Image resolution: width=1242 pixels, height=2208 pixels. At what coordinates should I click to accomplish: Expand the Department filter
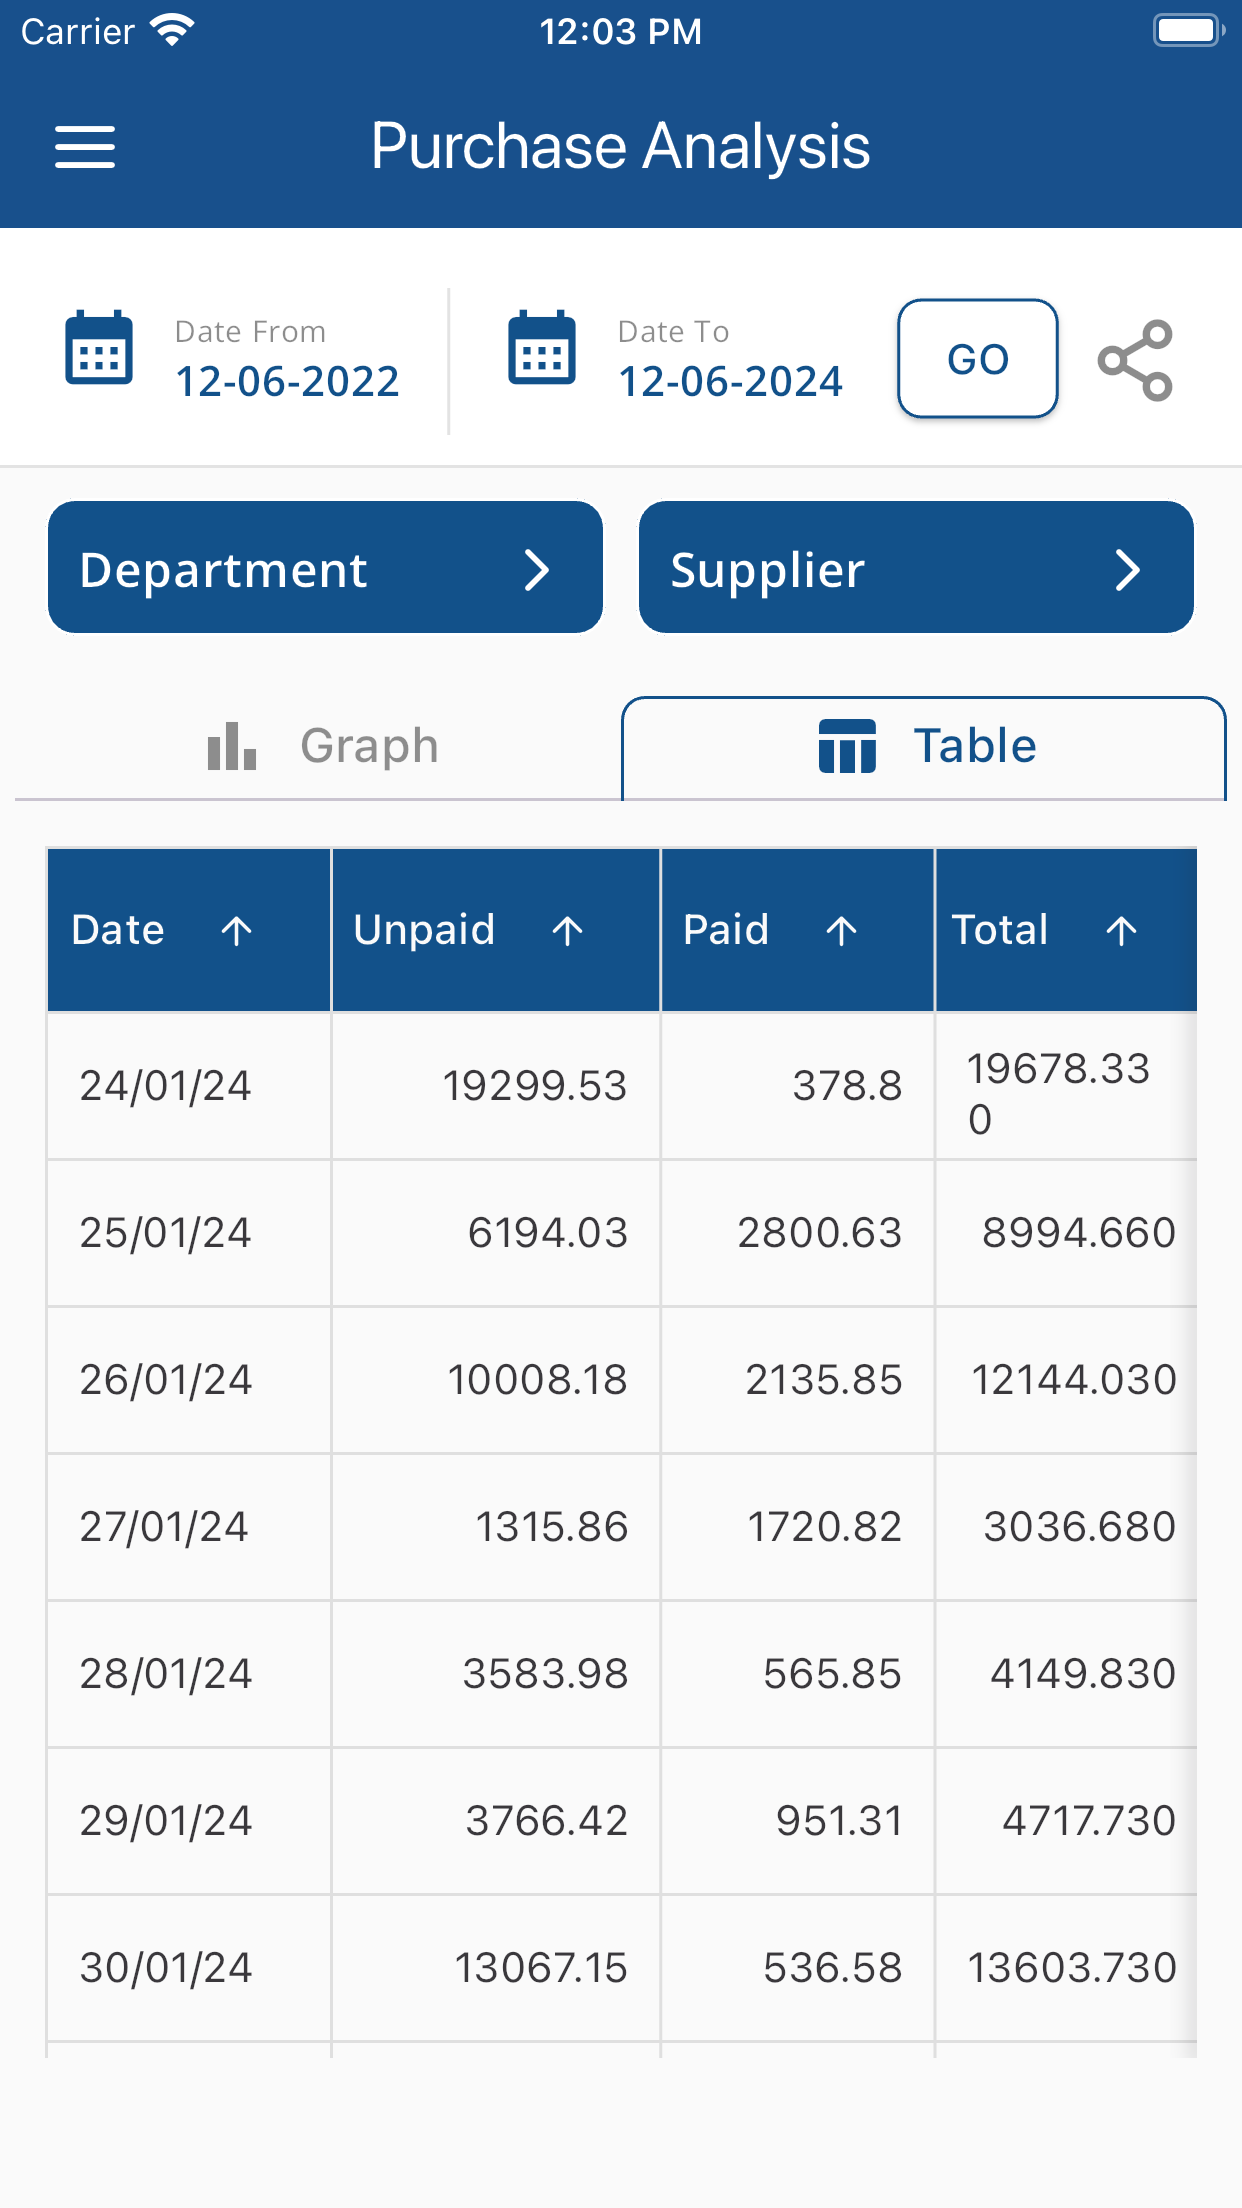tap(325, 567)
